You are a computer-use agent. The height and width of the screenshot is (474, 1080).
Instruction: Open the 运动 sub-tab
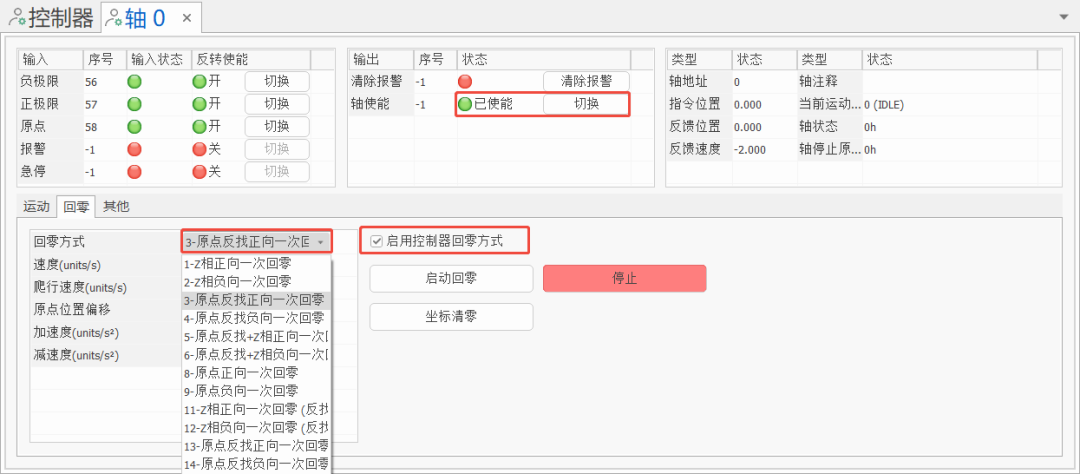pos(37,205)
